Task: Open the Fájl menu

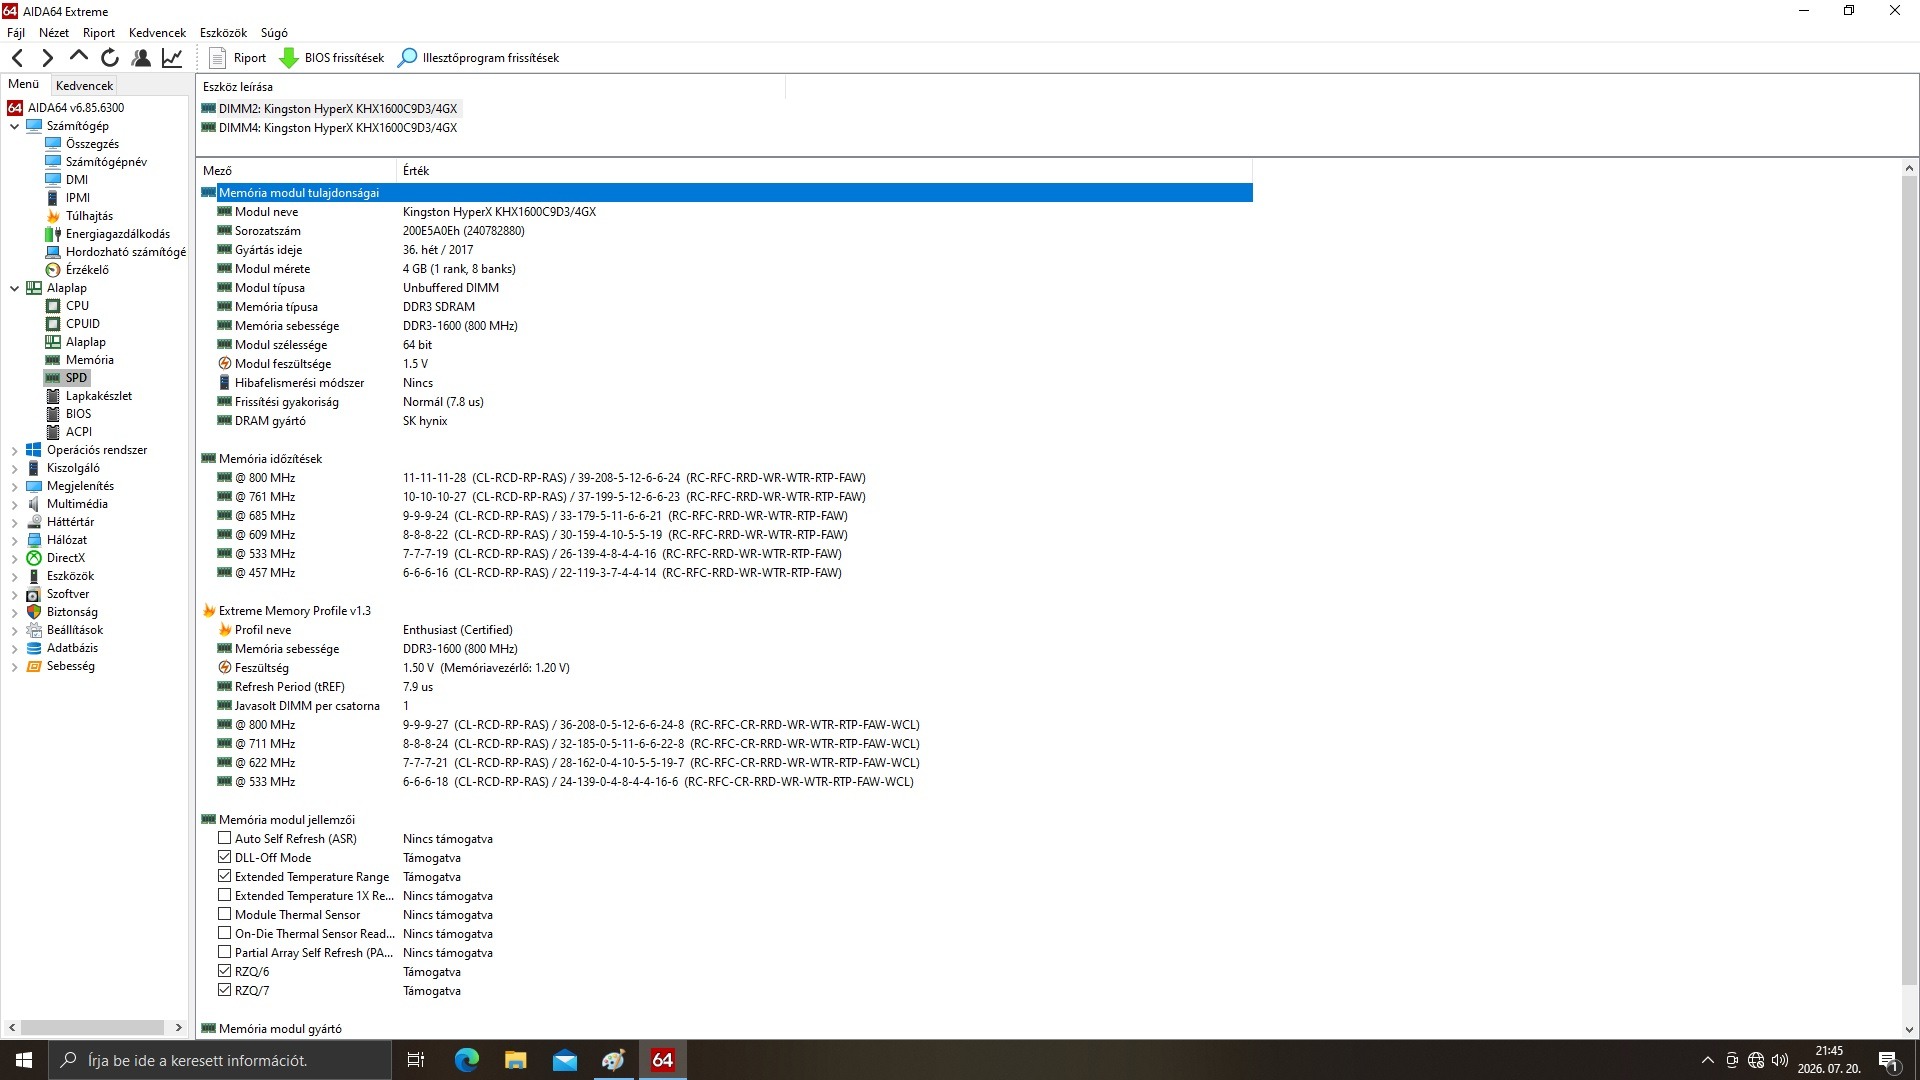Action: click(x=16, y=33)
